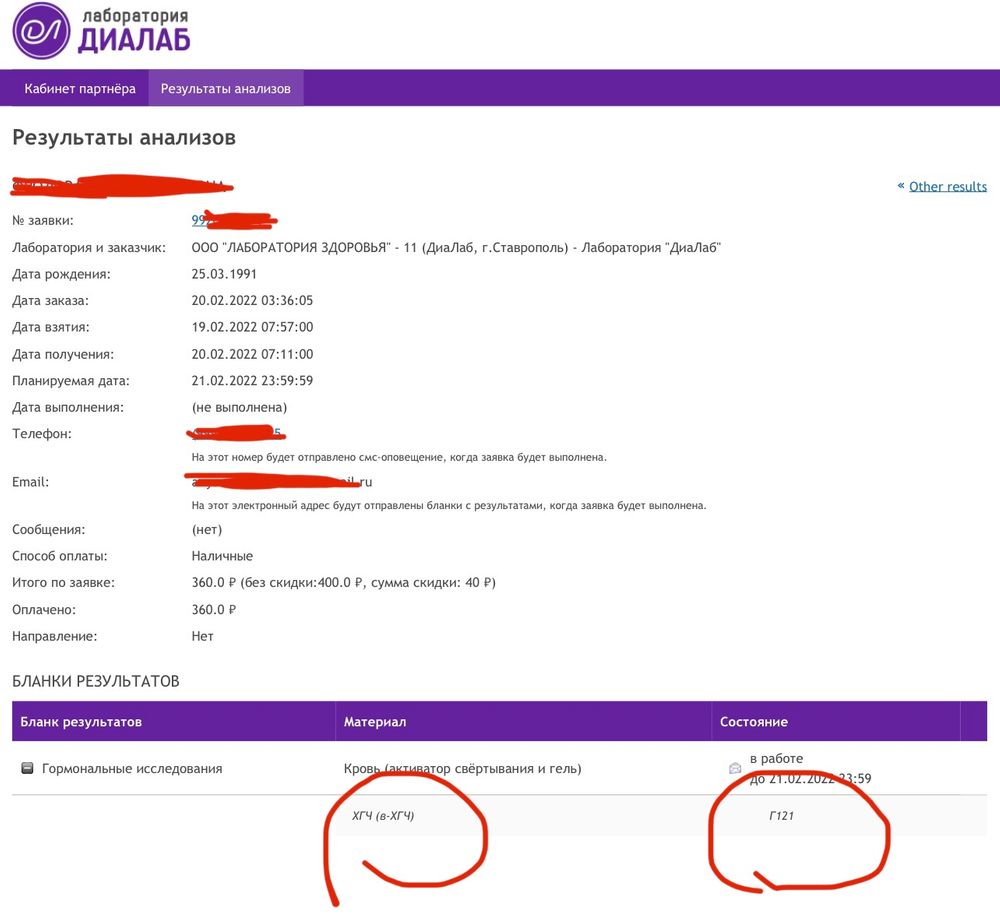Click the sms notification hint text

pyautogui.click(x=399, y=457)
